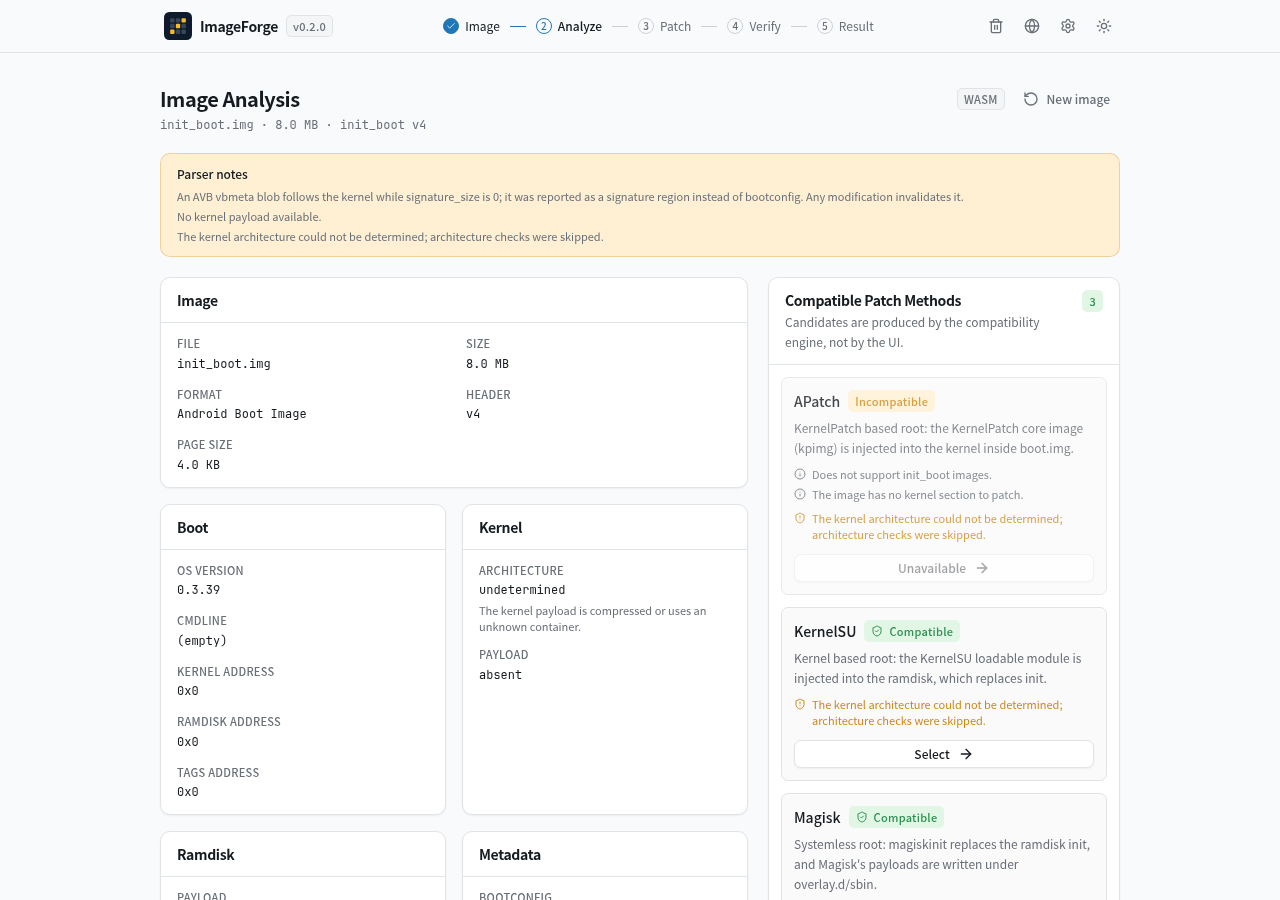This screenshot has height=900, width=1280.
Task: Open settings via the gear icon
Action: click(x=1068, y=26)
